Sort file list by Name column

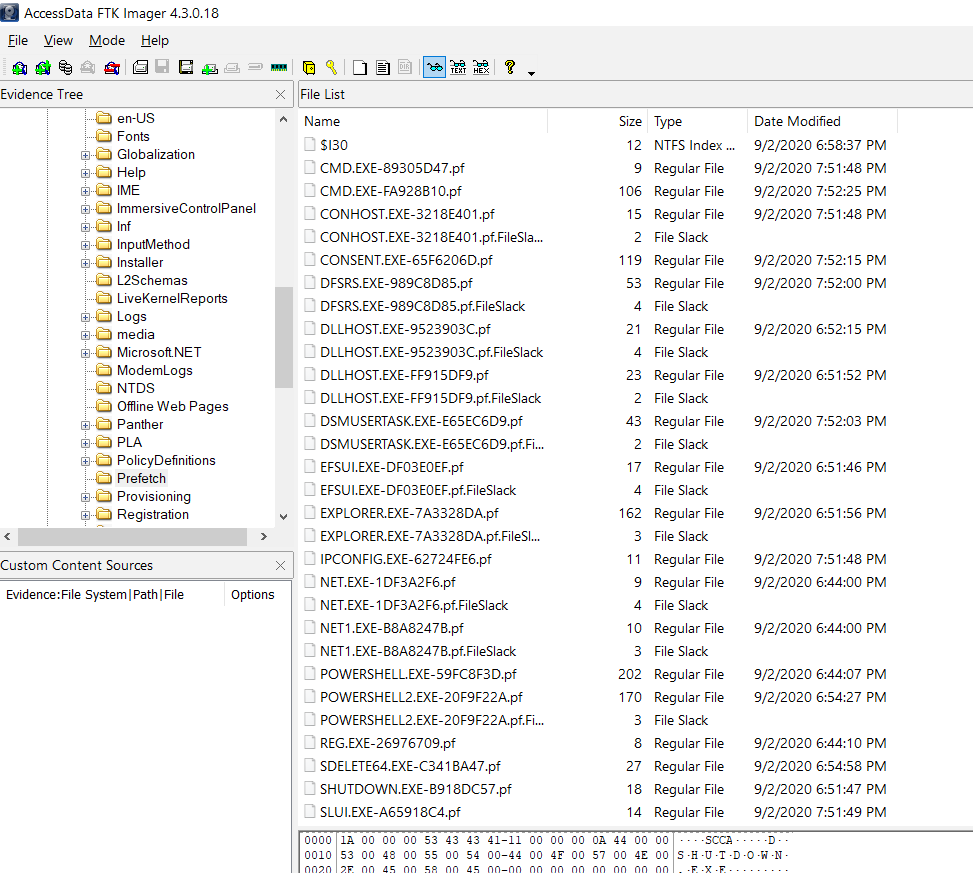(x=424, y=122)
